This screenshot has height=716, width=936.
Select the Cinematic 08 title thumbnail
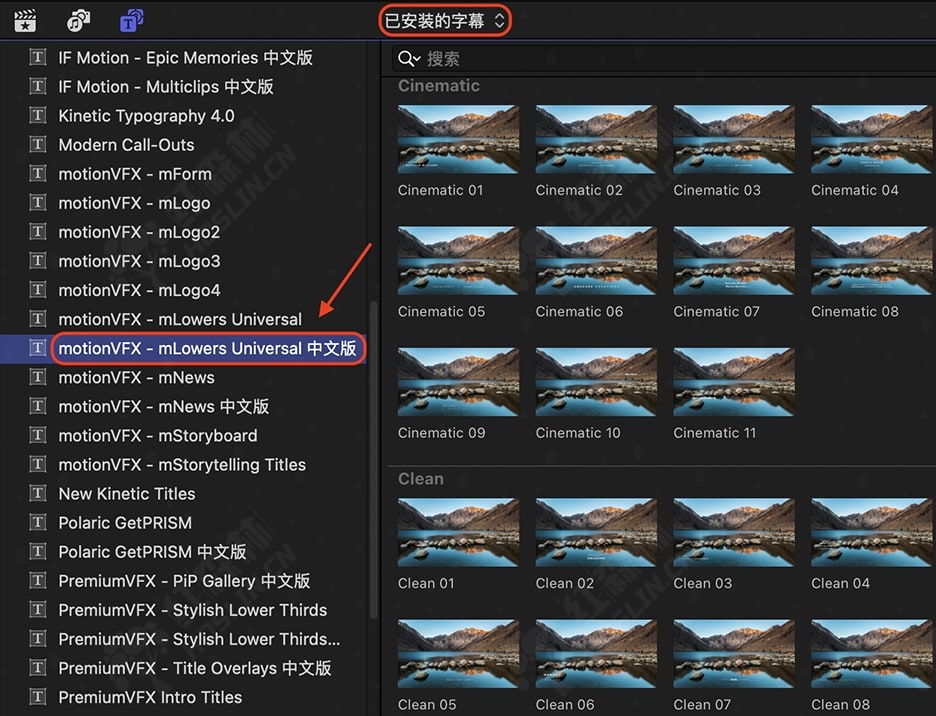872,260
